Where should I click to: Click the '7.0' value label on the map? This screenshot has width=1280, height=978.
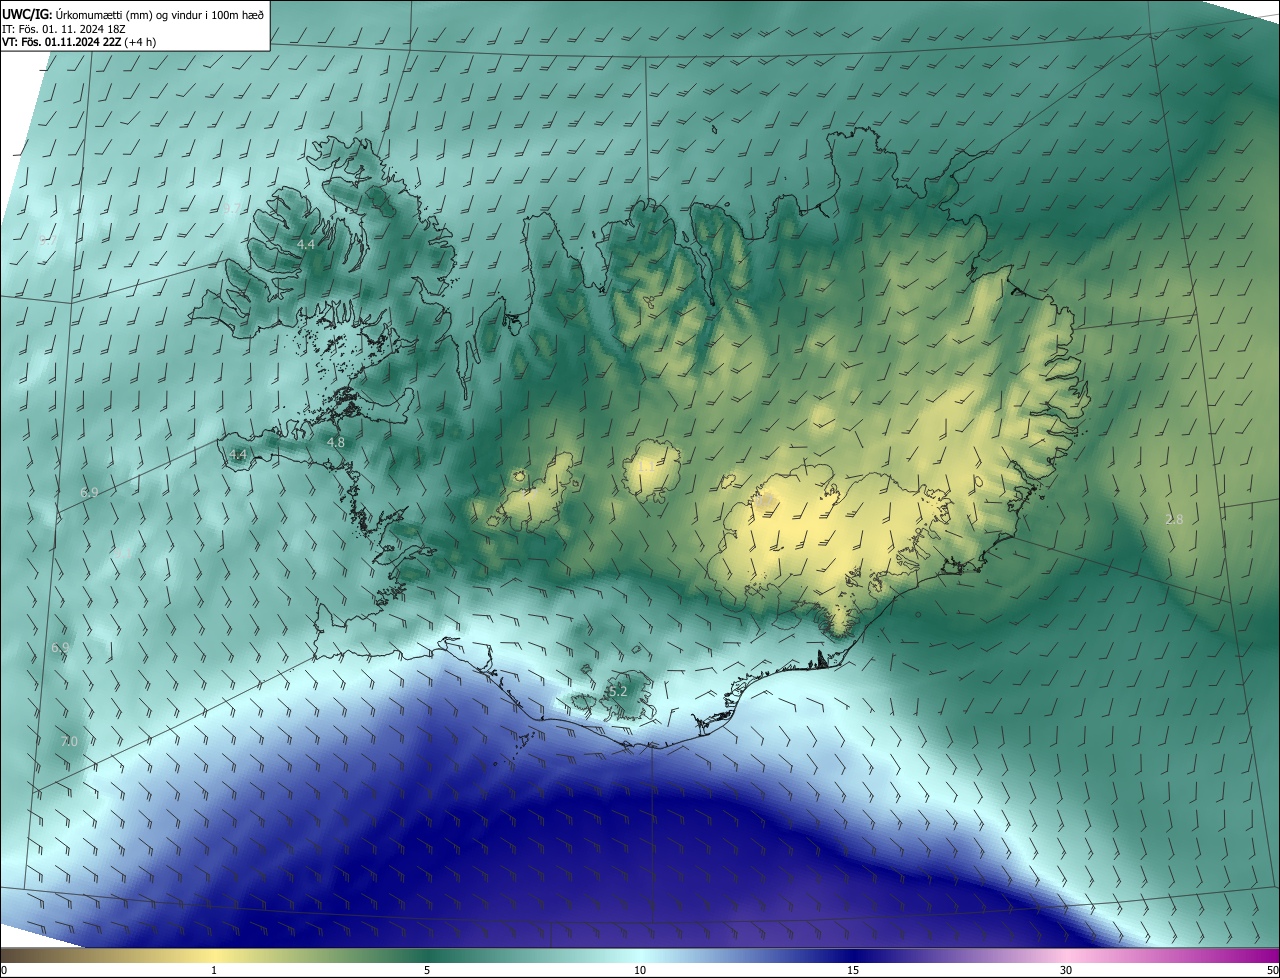coord(69,741)
